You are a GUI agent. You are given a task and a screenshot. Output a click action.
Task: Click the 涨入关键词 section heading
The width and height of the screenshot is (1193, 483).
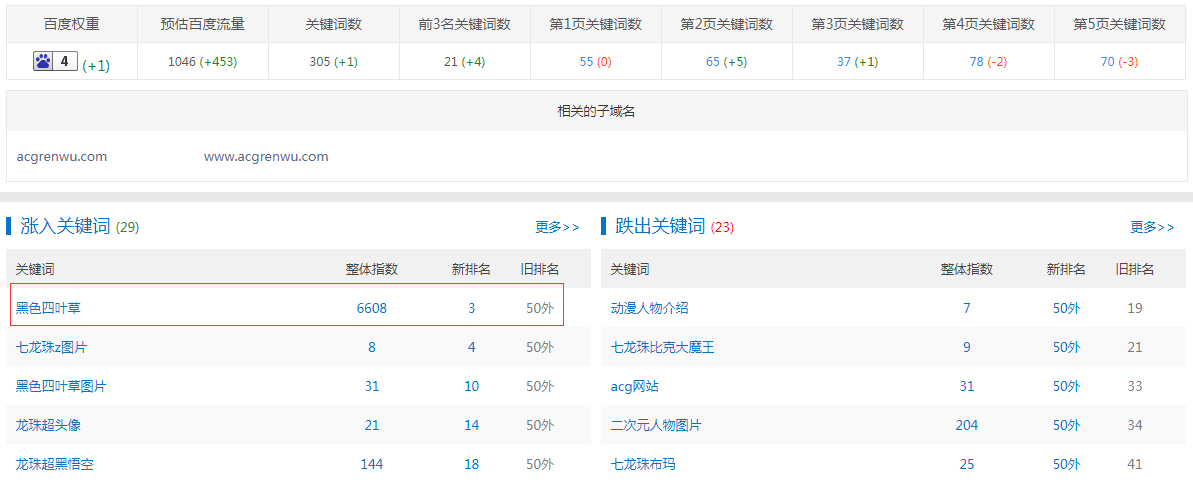point(65,226)
